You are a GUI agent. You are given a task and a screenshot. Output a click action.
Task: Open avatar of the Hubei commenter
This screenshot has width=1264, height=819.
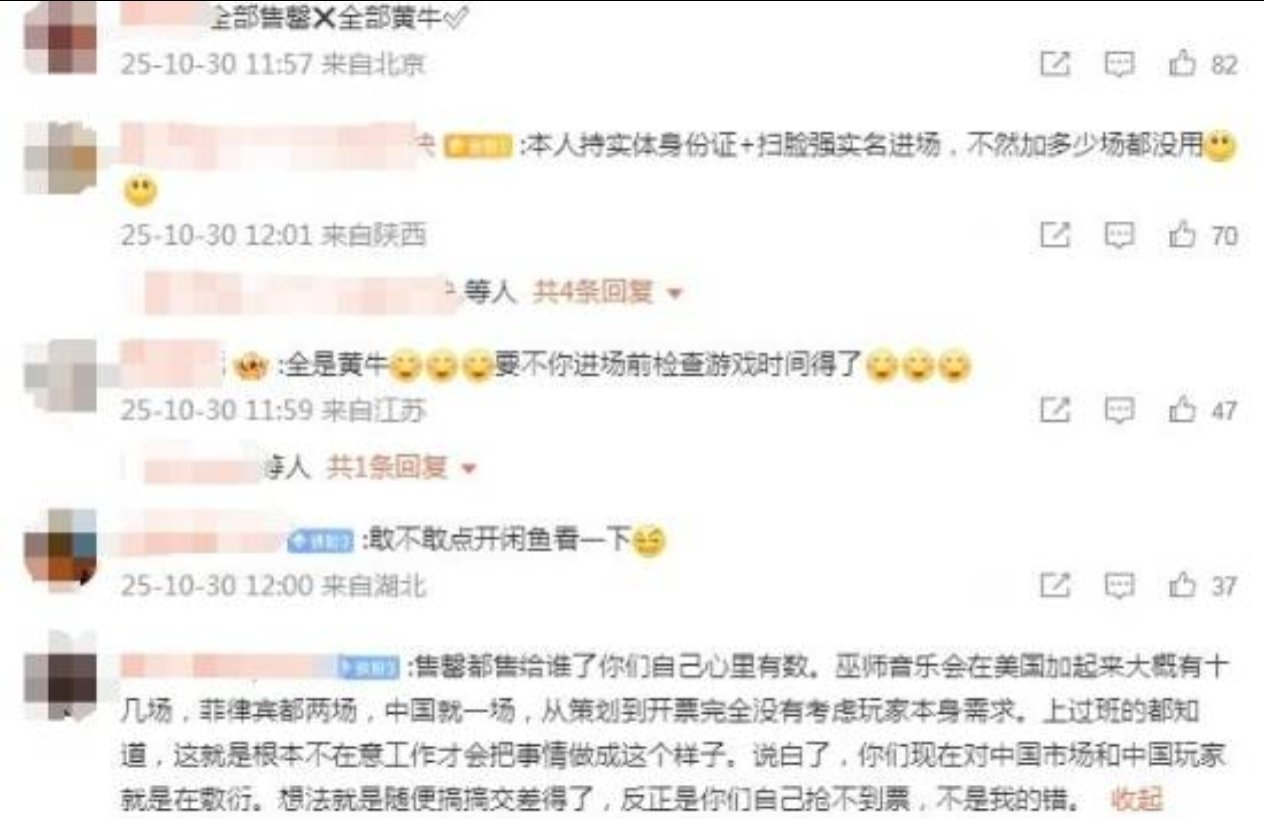point(59,550)
